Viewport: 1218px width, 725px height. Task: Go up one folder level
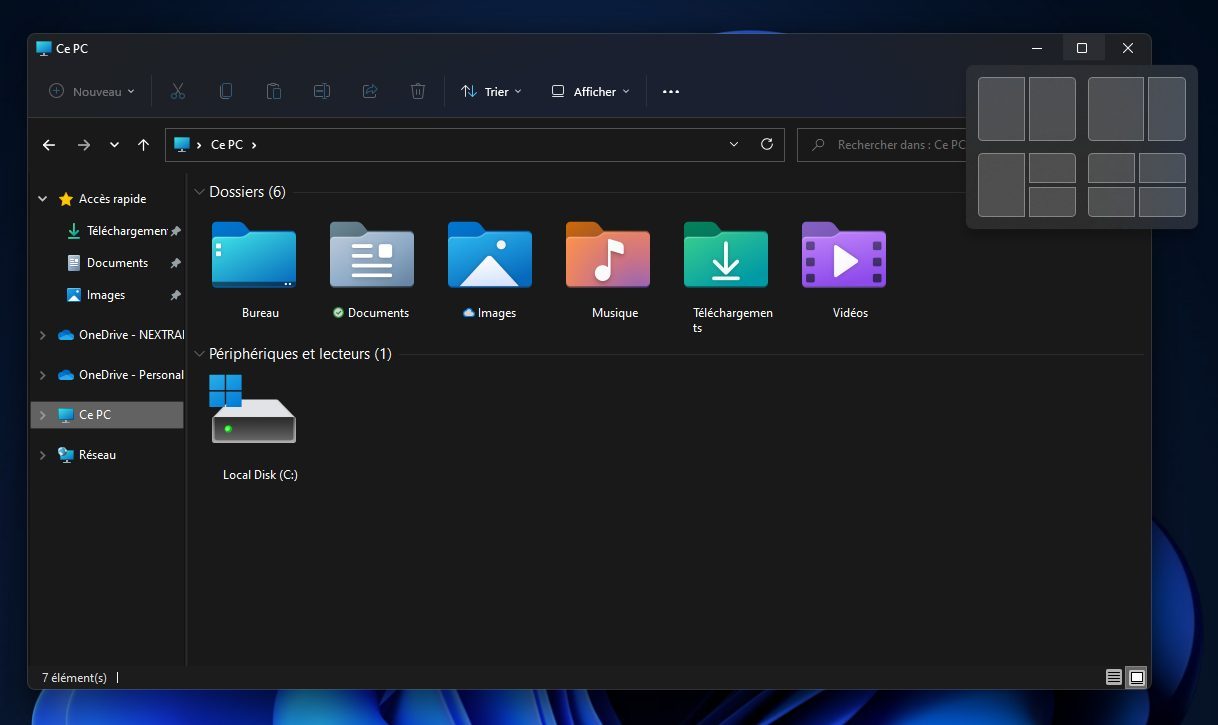(143, 145)
